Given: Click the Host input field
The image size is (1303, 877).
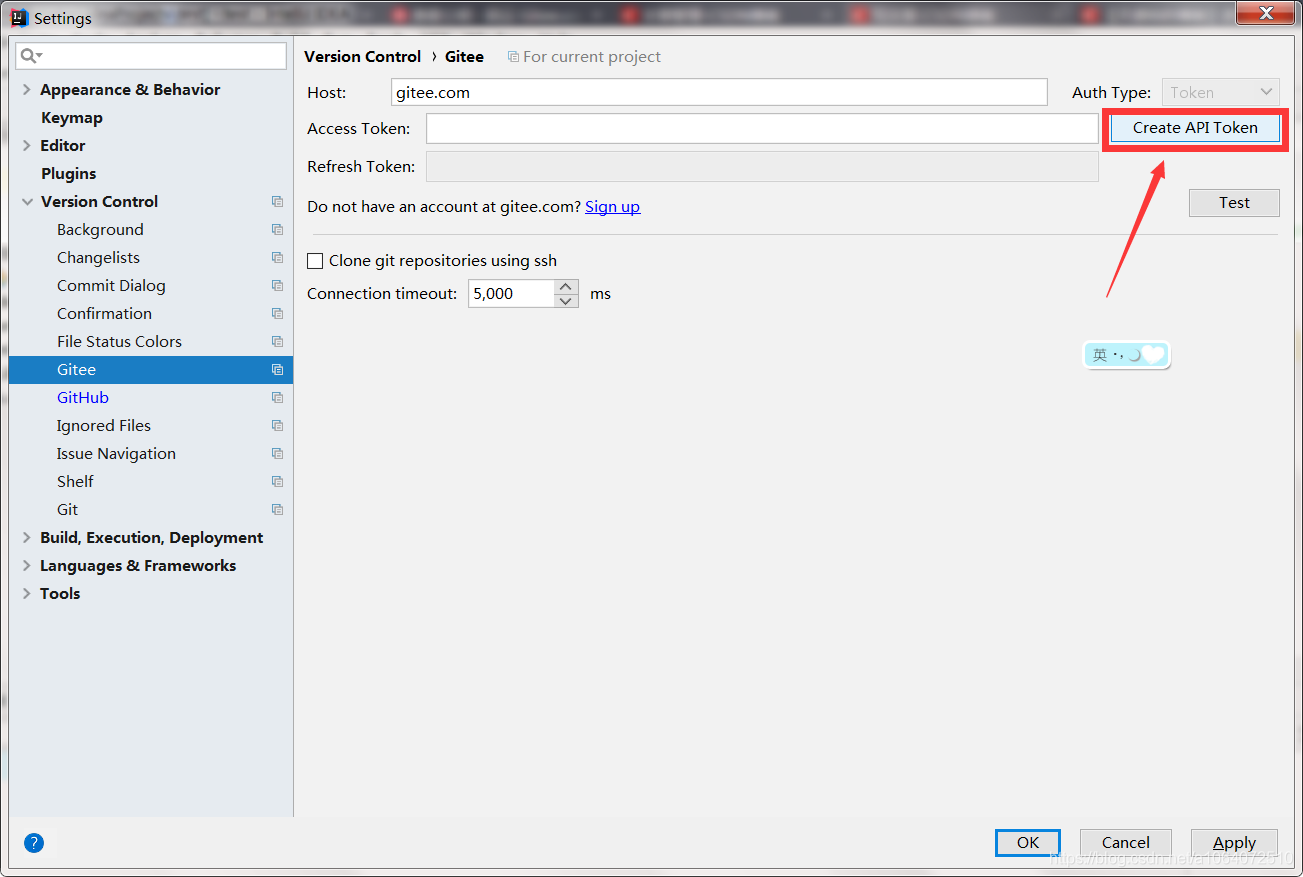Looking at the screenshot, I should coord(719,92).
